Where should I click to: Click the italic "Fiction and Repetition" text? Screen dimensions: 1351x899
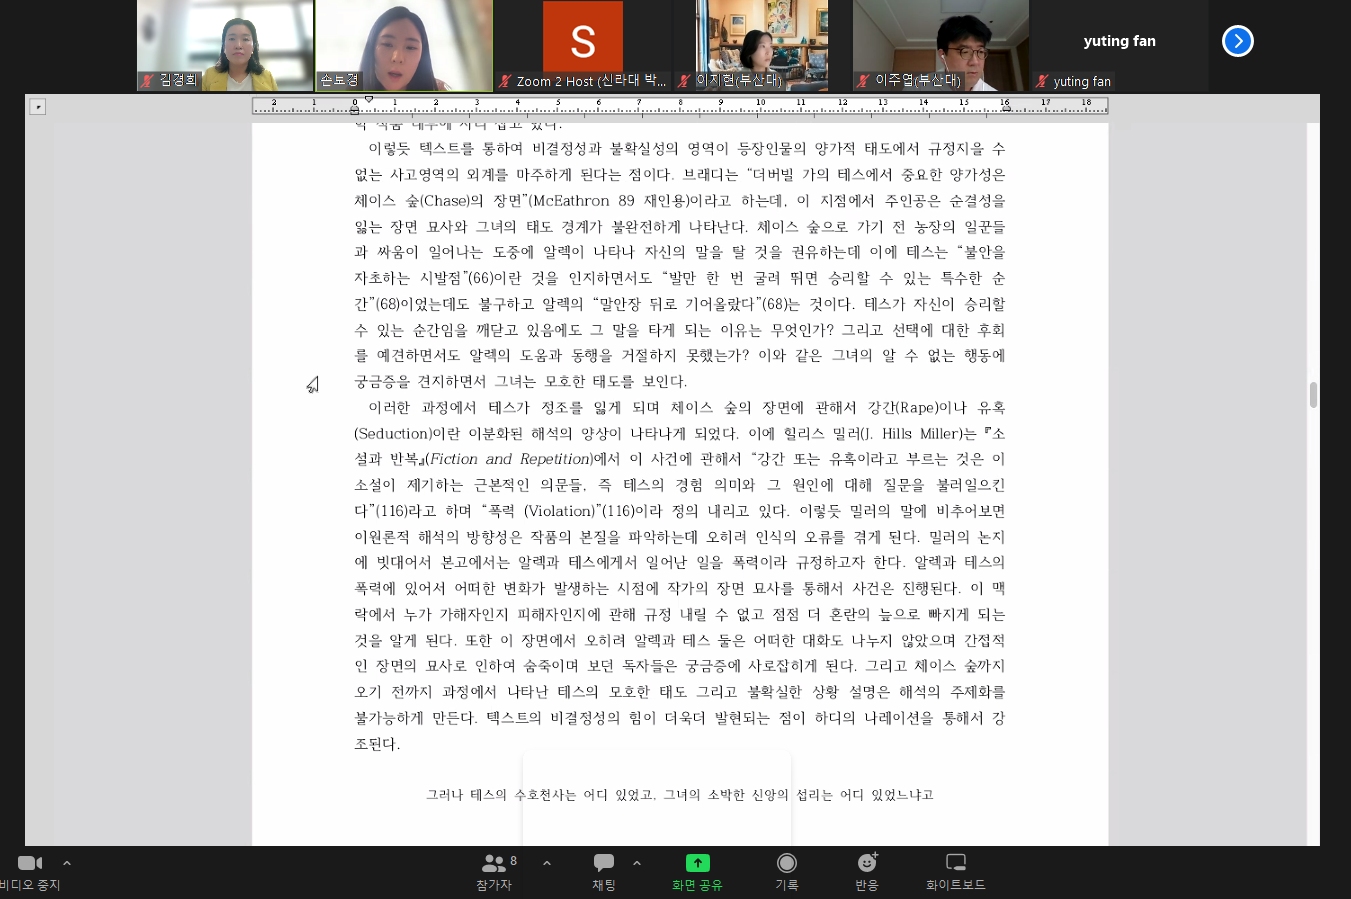[x=510, y=459]
